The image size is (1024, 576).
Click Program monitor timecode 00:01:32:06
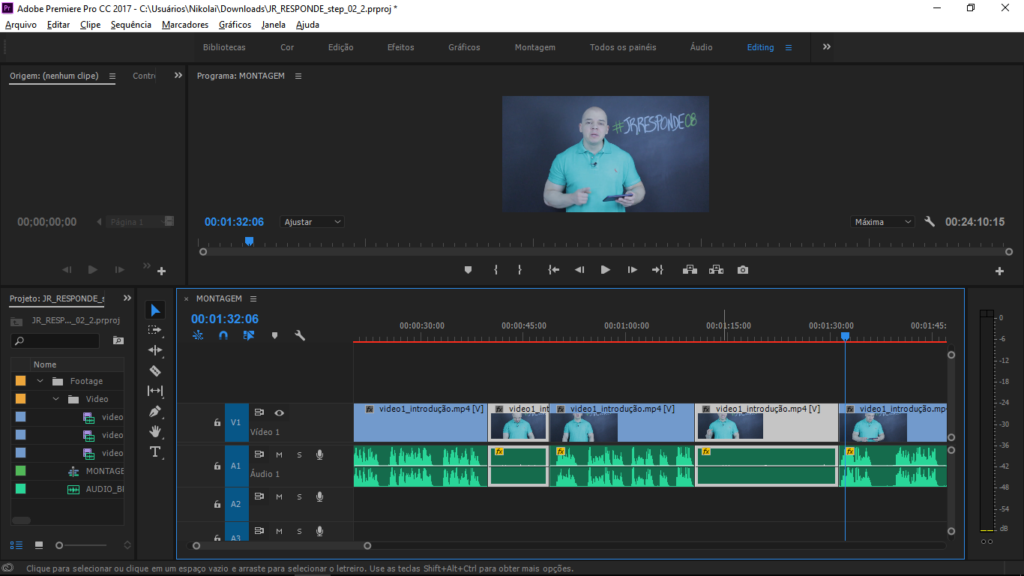(234, 222)
